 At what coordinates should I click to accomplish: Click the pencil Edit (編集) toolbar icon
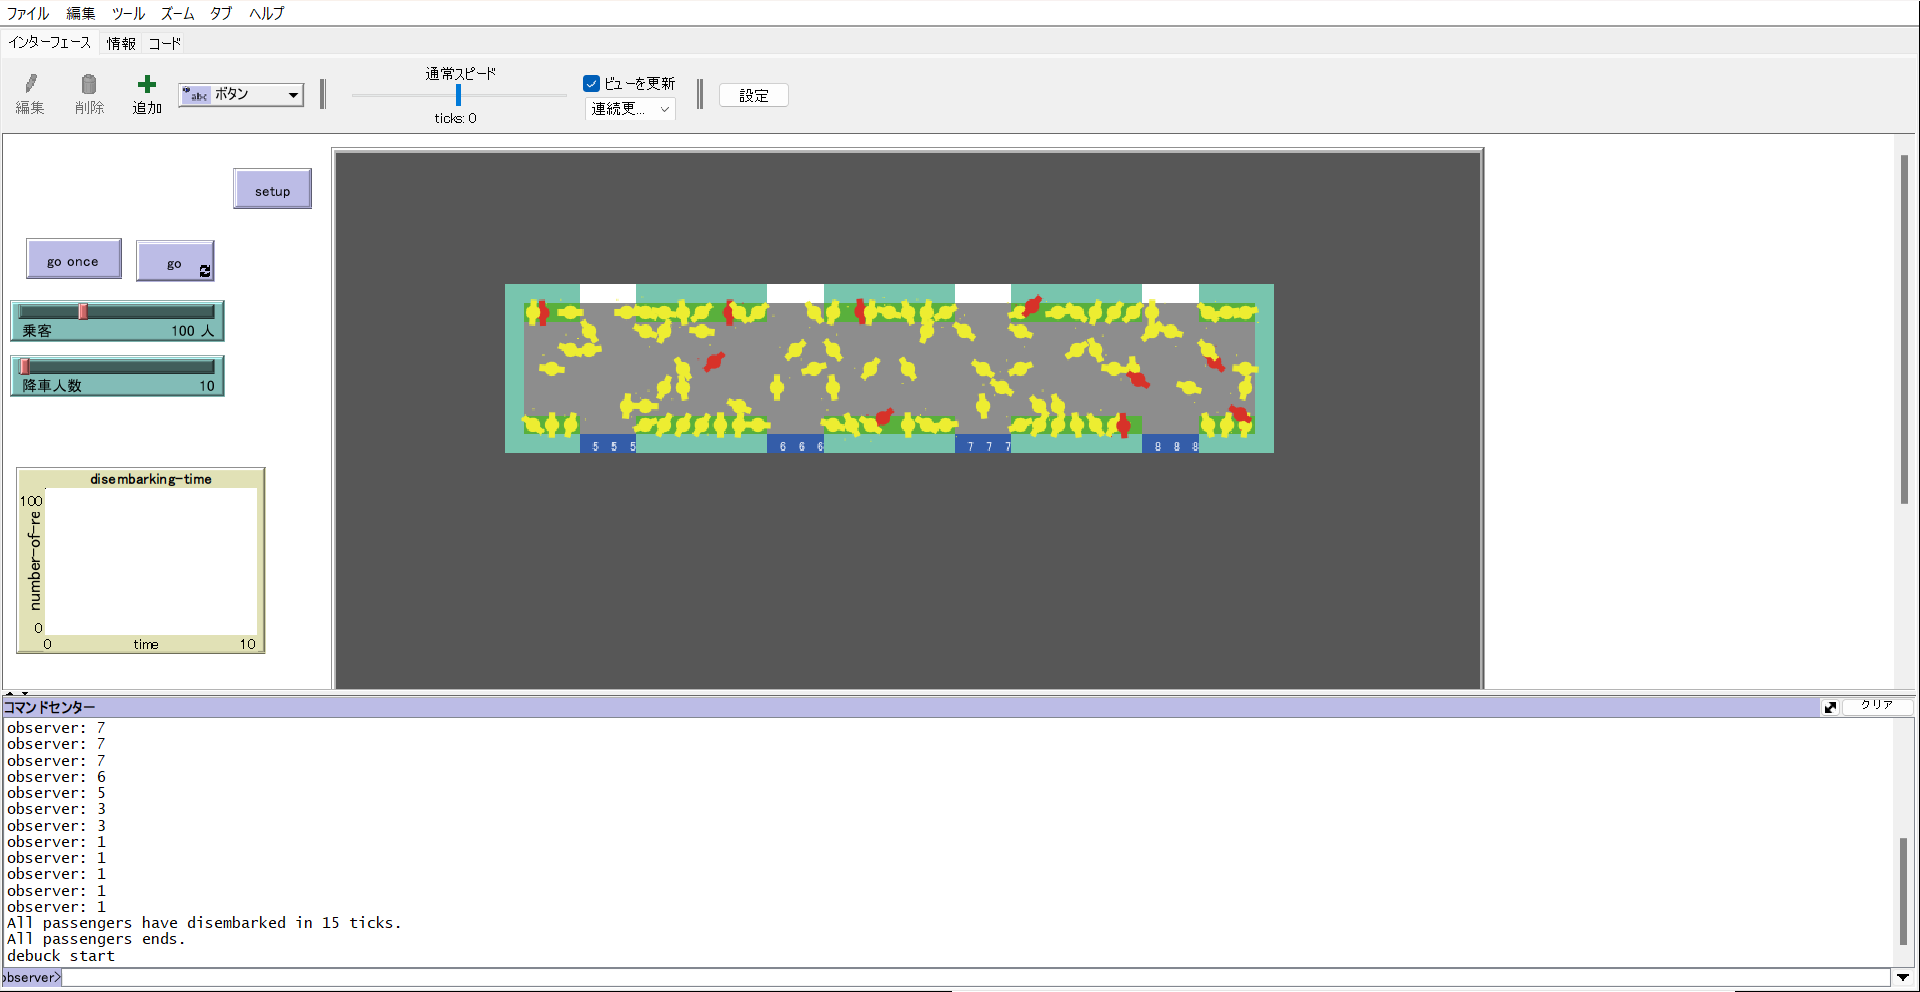point(30,85)
